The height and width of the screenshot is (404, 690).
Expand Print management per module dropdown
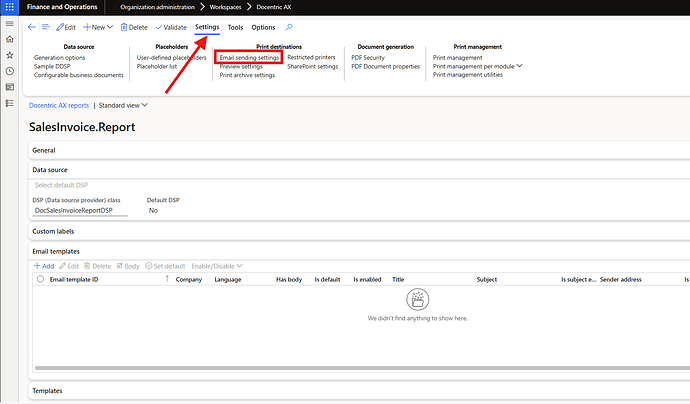477,66
